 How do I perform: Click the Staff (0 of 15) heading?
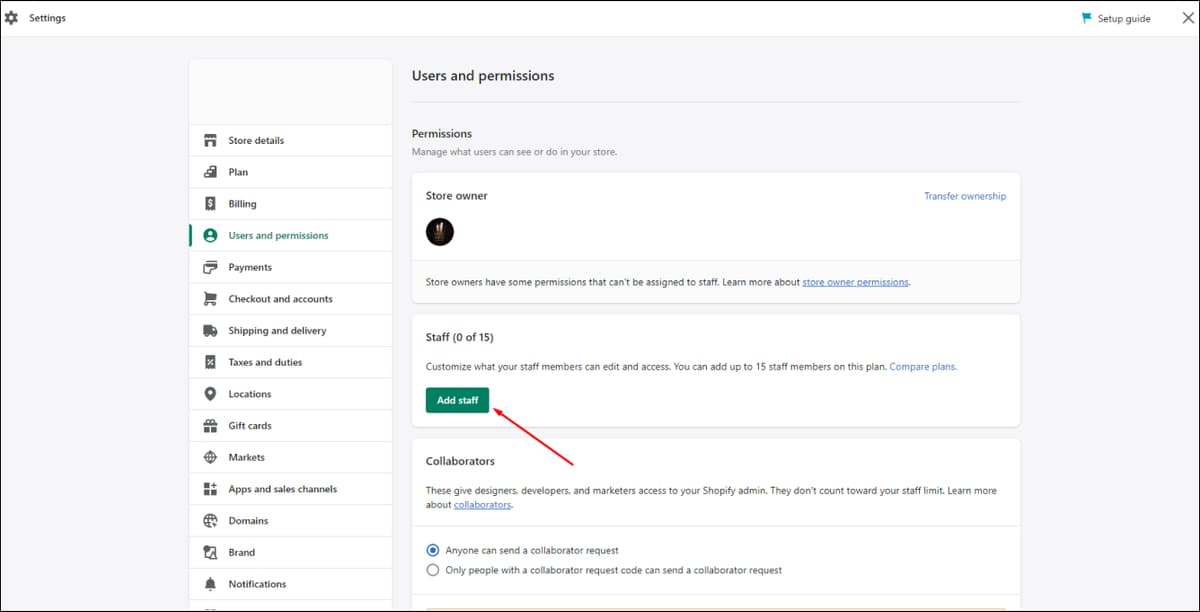click(x=460, y=338)
